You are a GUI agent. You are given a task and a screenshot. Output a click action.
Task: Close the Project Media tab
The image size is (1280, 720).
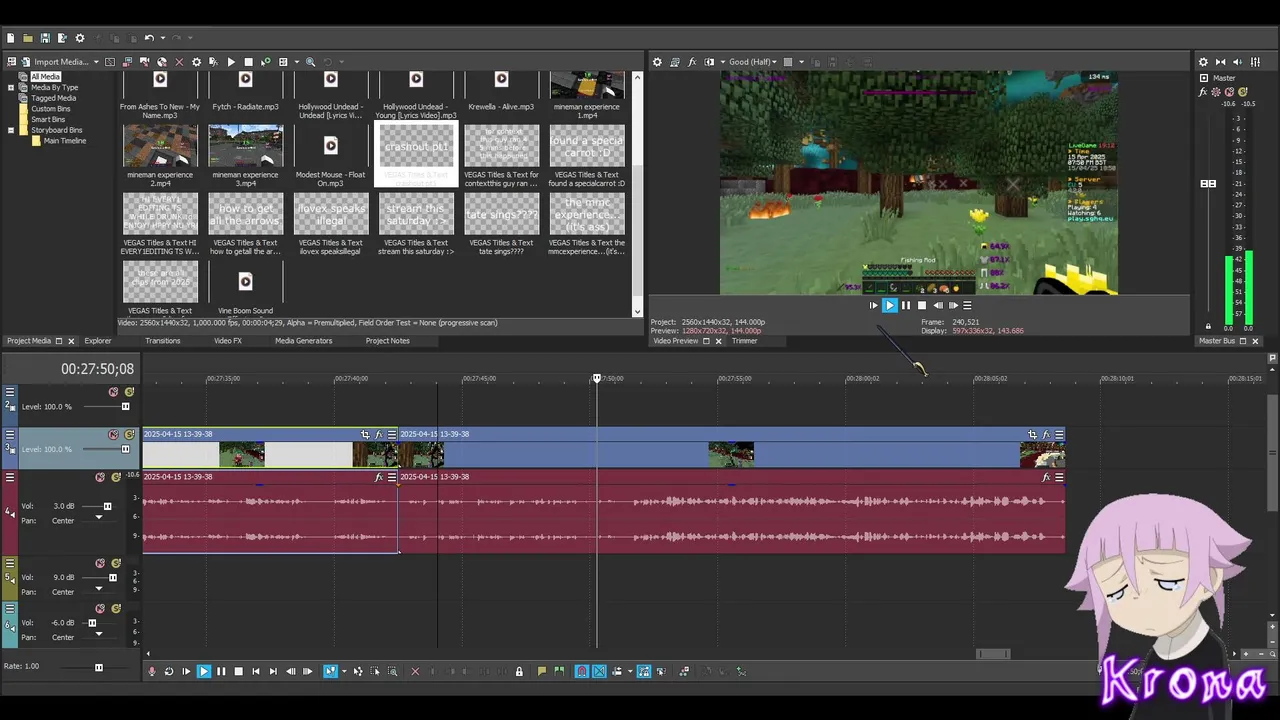pyautogui.click(x=71, y=341)
